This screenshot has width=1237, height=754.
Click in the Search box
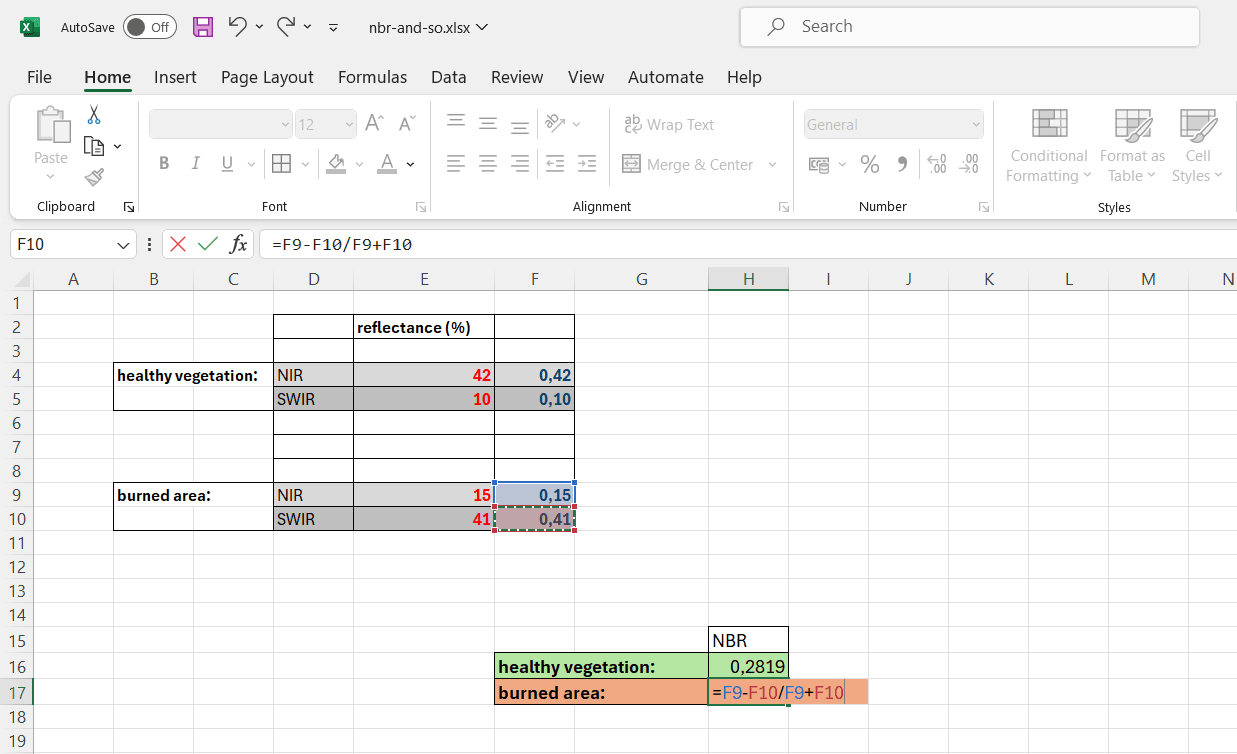[x=968, y=27]
